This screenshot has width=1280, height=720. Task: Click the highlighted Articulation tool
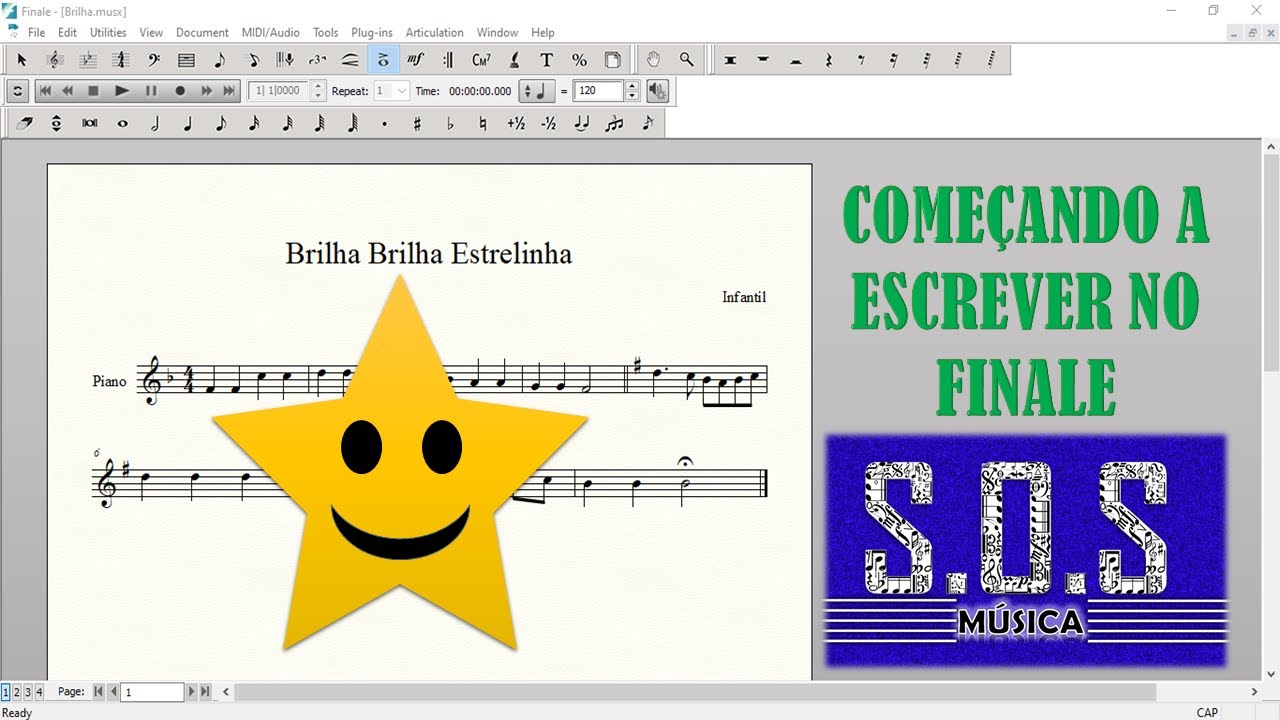pyautogui.click(x=383, y=60)
